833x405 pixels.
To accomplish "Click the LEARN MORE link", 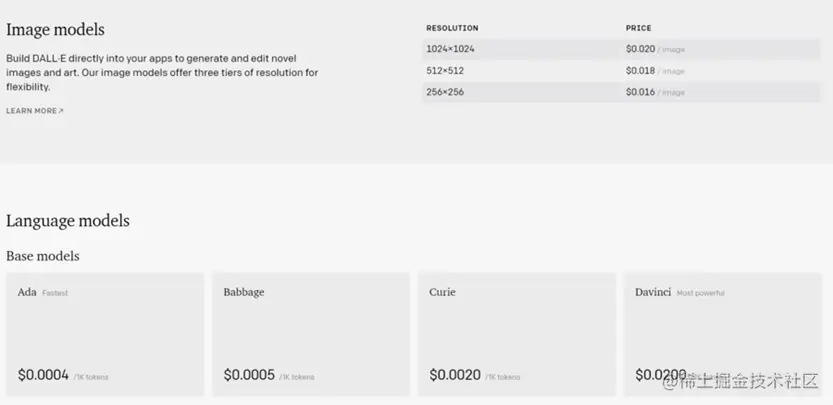I will click(31, 111).
